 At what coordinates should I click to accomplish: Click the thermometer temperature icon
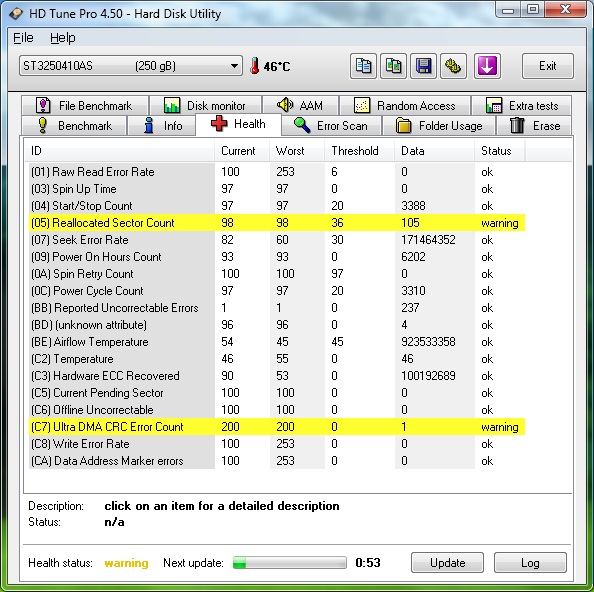(255, 66)
